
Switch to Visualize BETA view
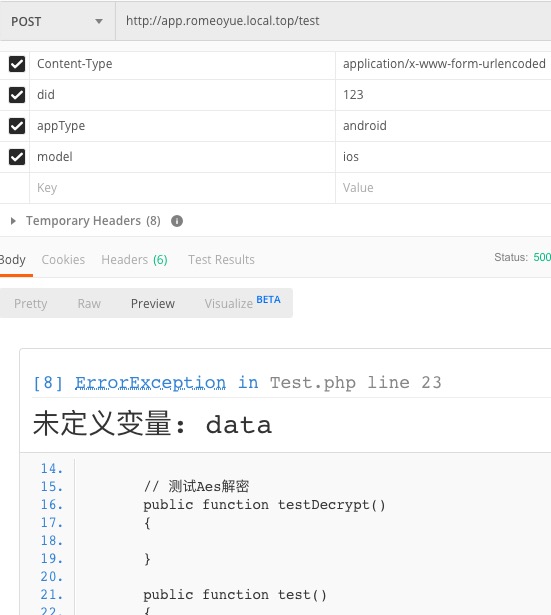point(242,303)
